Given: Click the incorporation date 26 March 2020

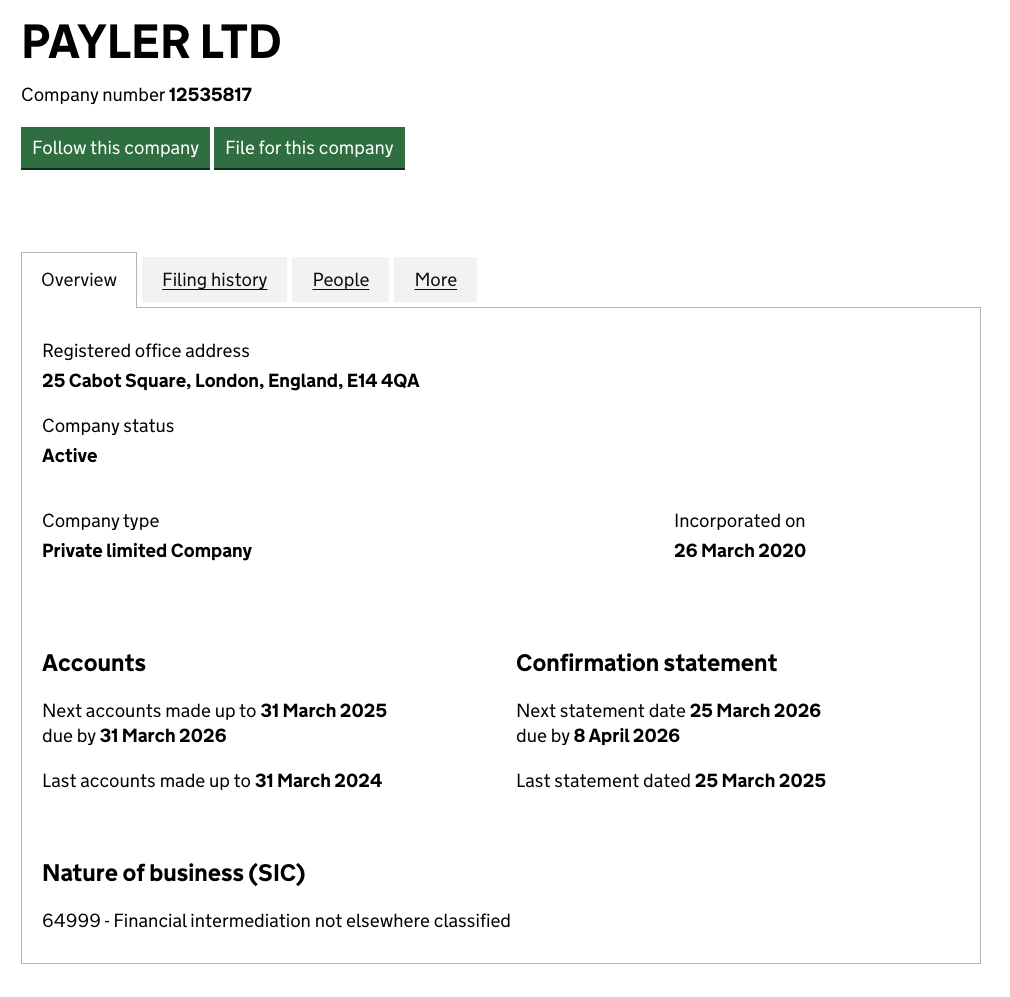Looking at the screenshot, I should 739,551.
